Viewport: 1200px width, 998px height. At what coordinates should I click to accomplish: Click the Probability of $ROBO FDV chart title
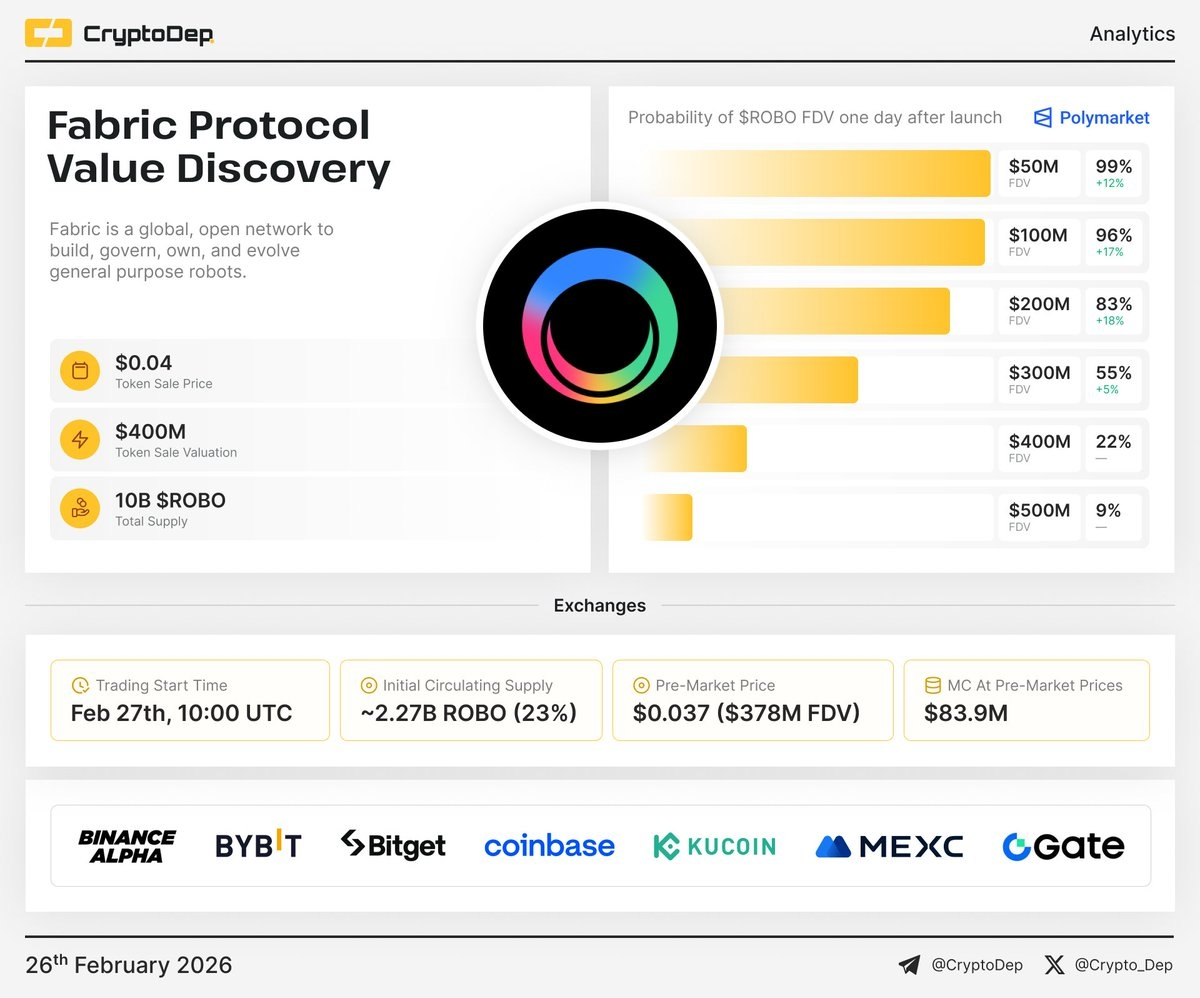[815, 118]
